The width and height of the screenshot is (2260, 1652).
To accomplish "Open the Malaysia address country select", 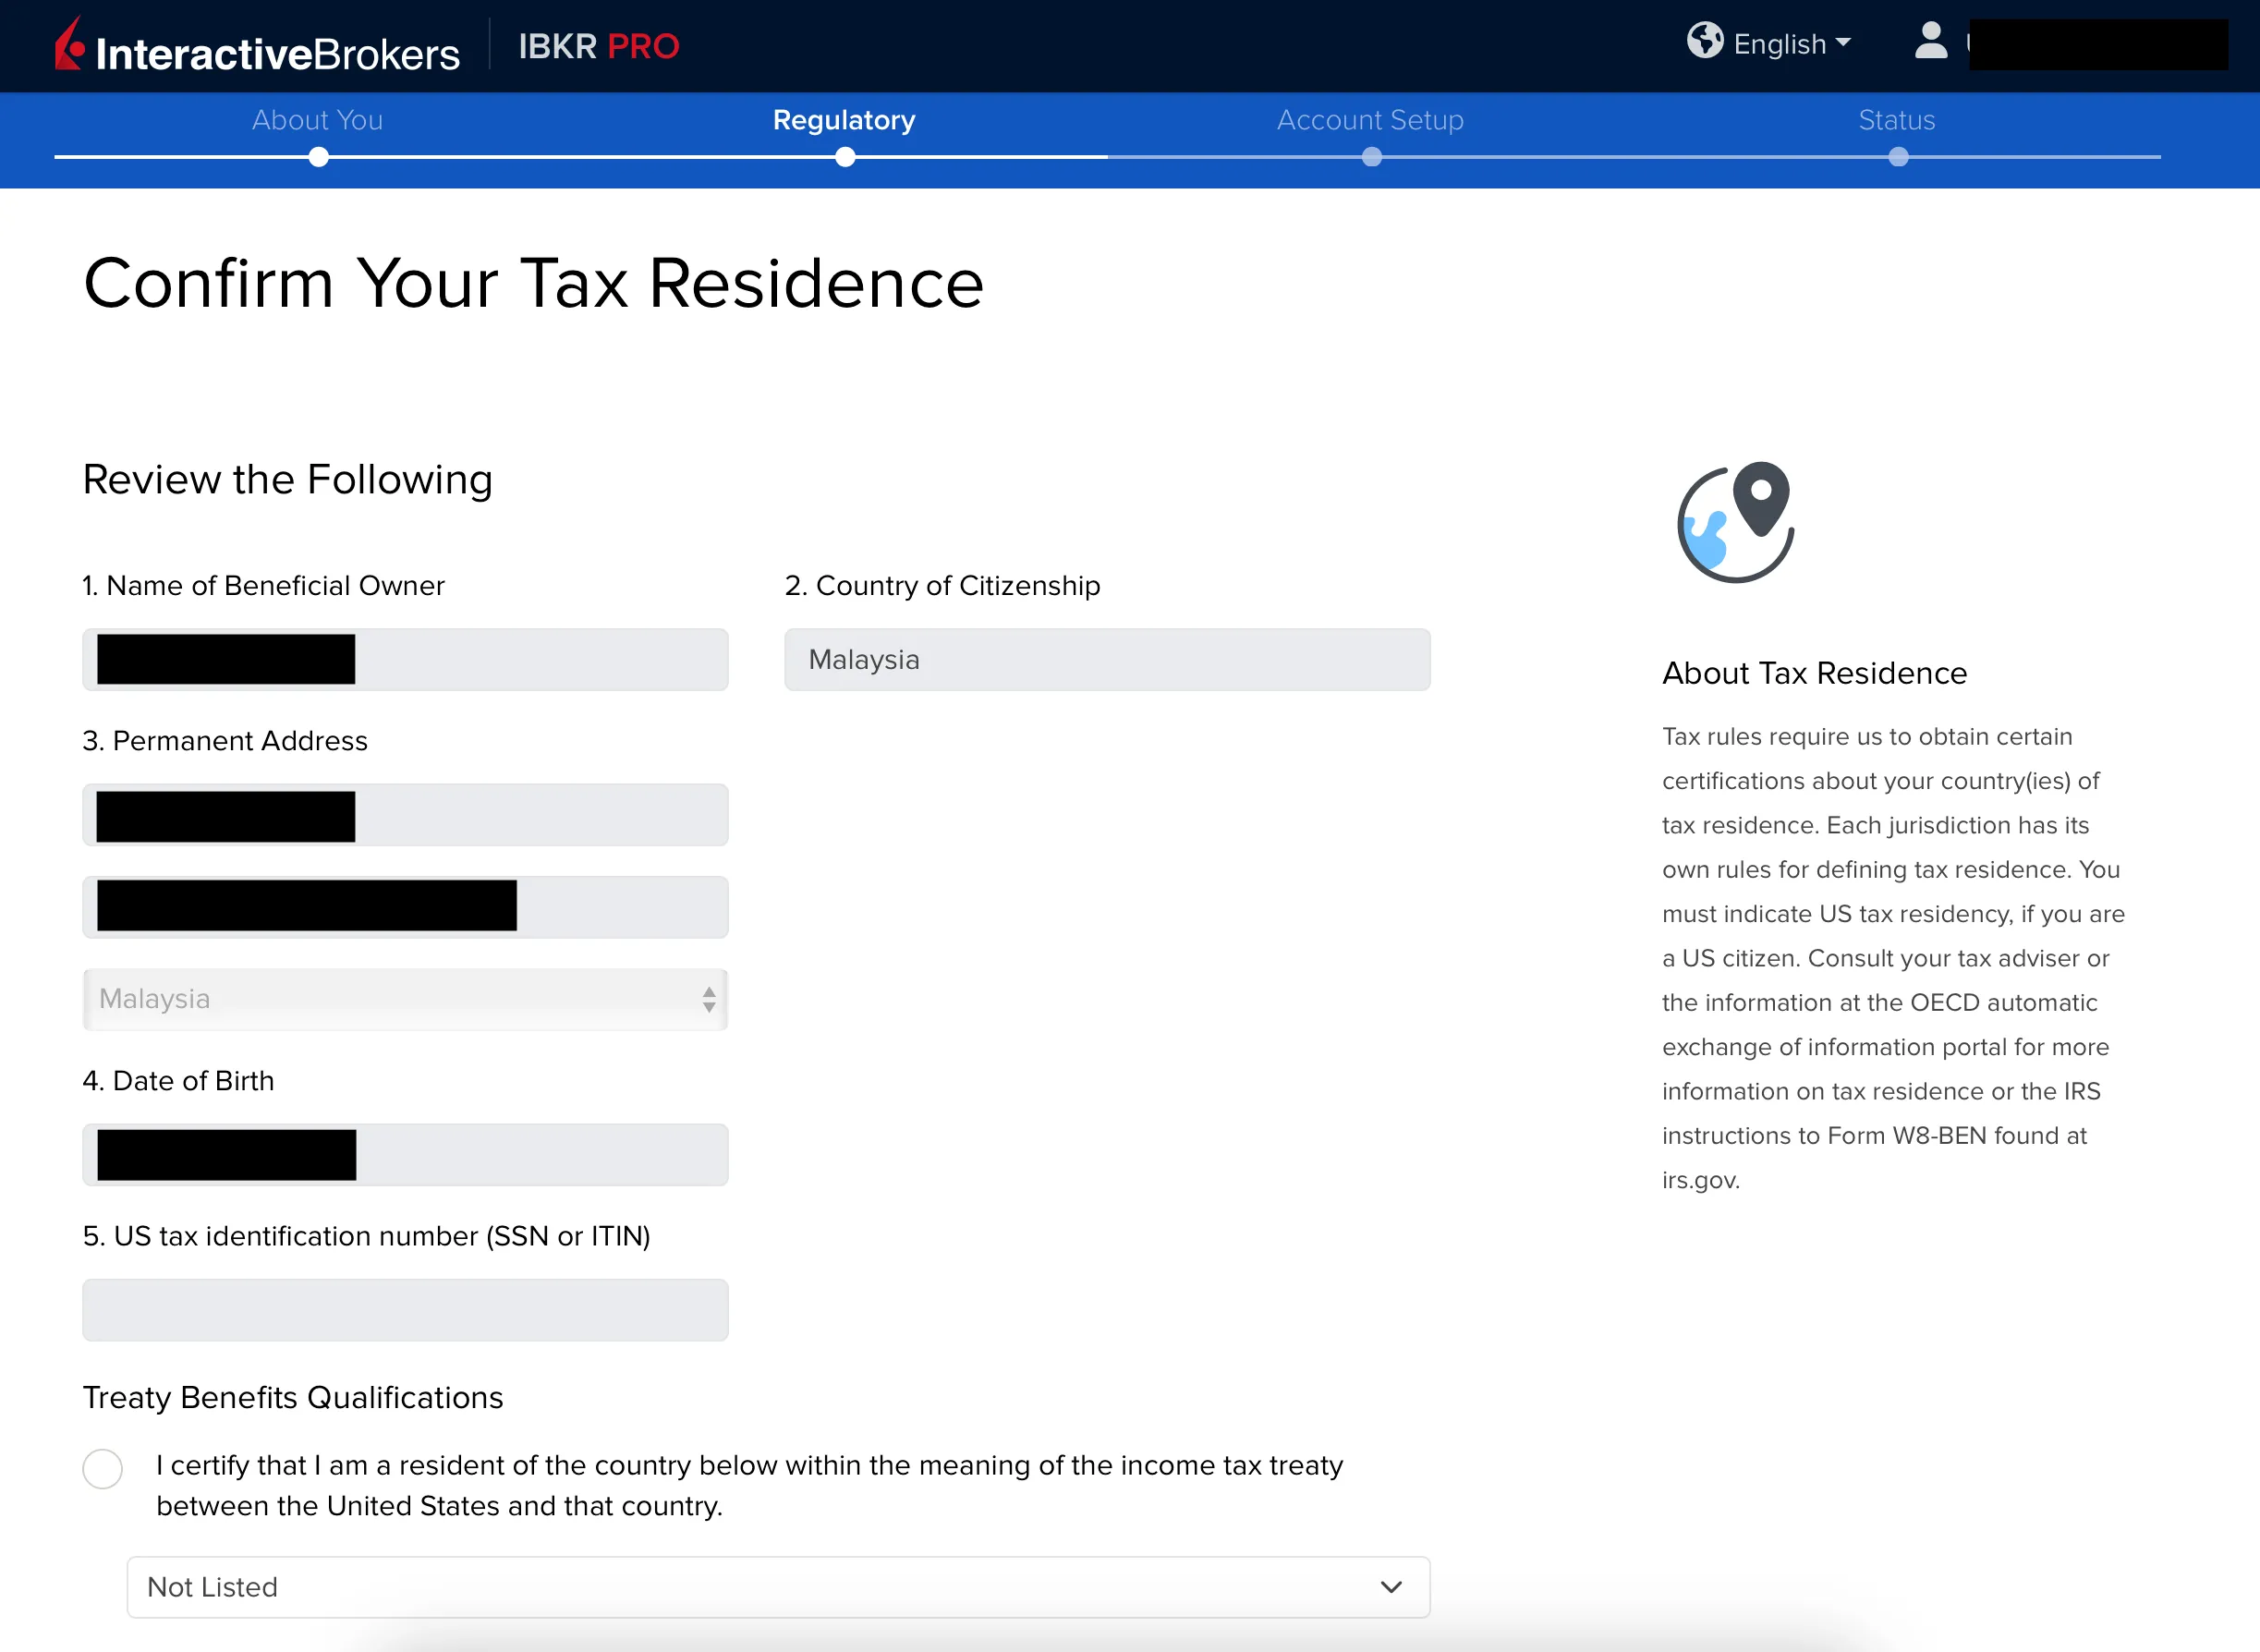I will pyautogui.click(x=405, y=999).
